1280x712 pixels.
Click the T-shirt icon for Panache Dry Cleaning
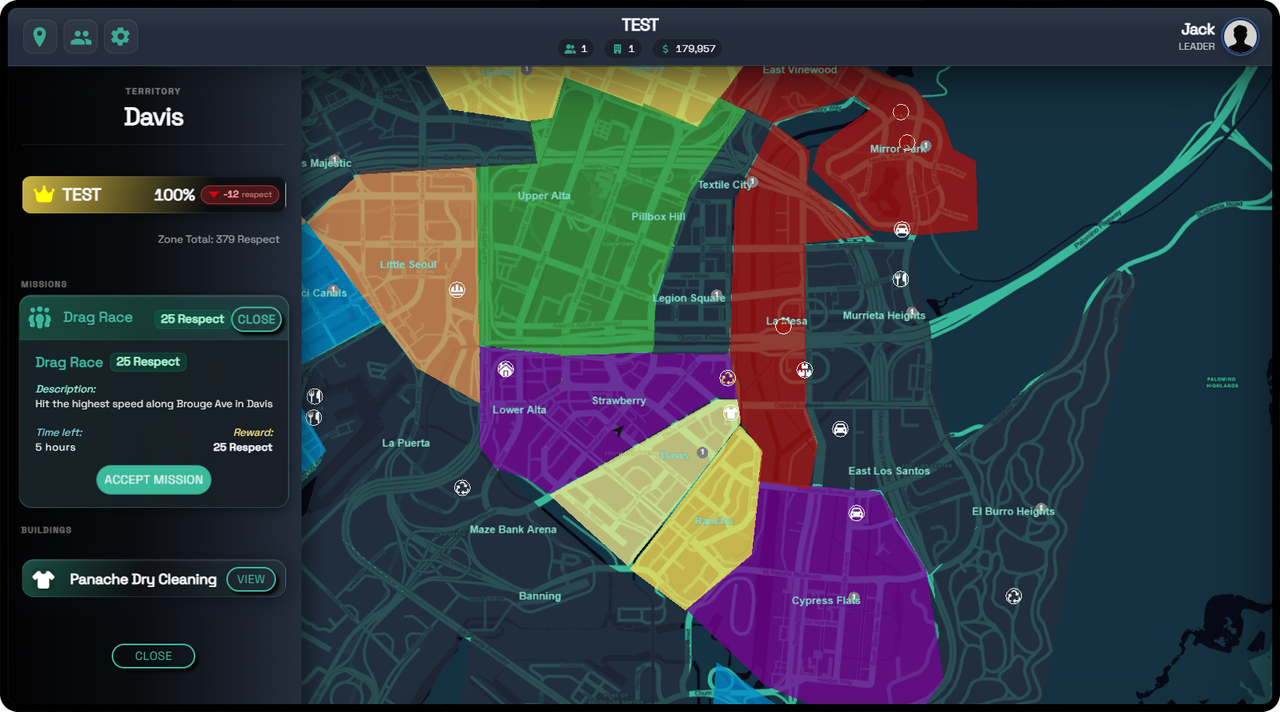[x=43, y=579]
